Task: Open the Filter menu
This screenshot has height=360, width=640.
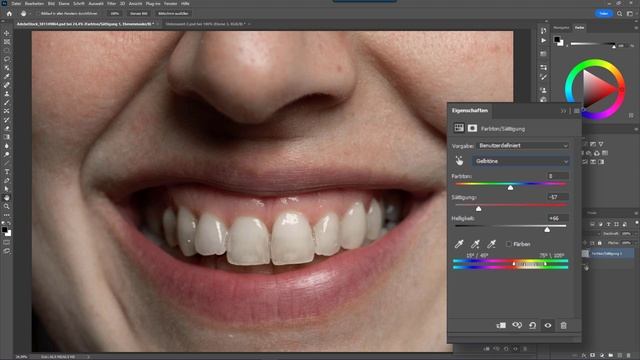Action: click(x=111, y=3)
